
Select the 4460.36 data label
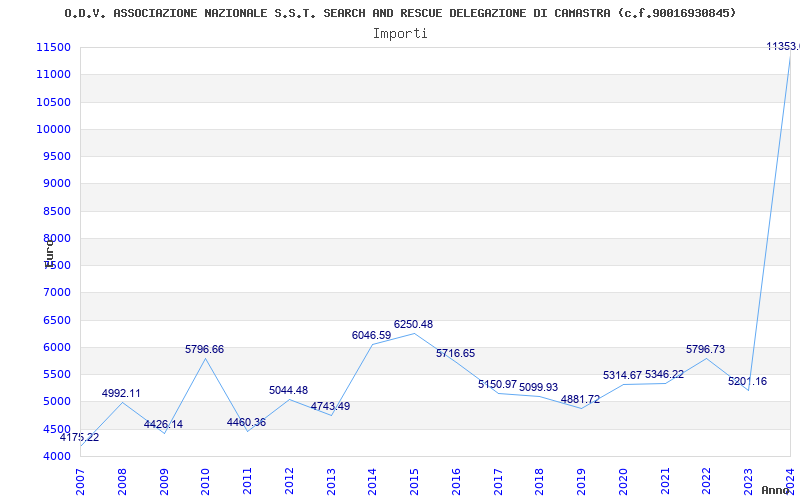tap(246, 422)
